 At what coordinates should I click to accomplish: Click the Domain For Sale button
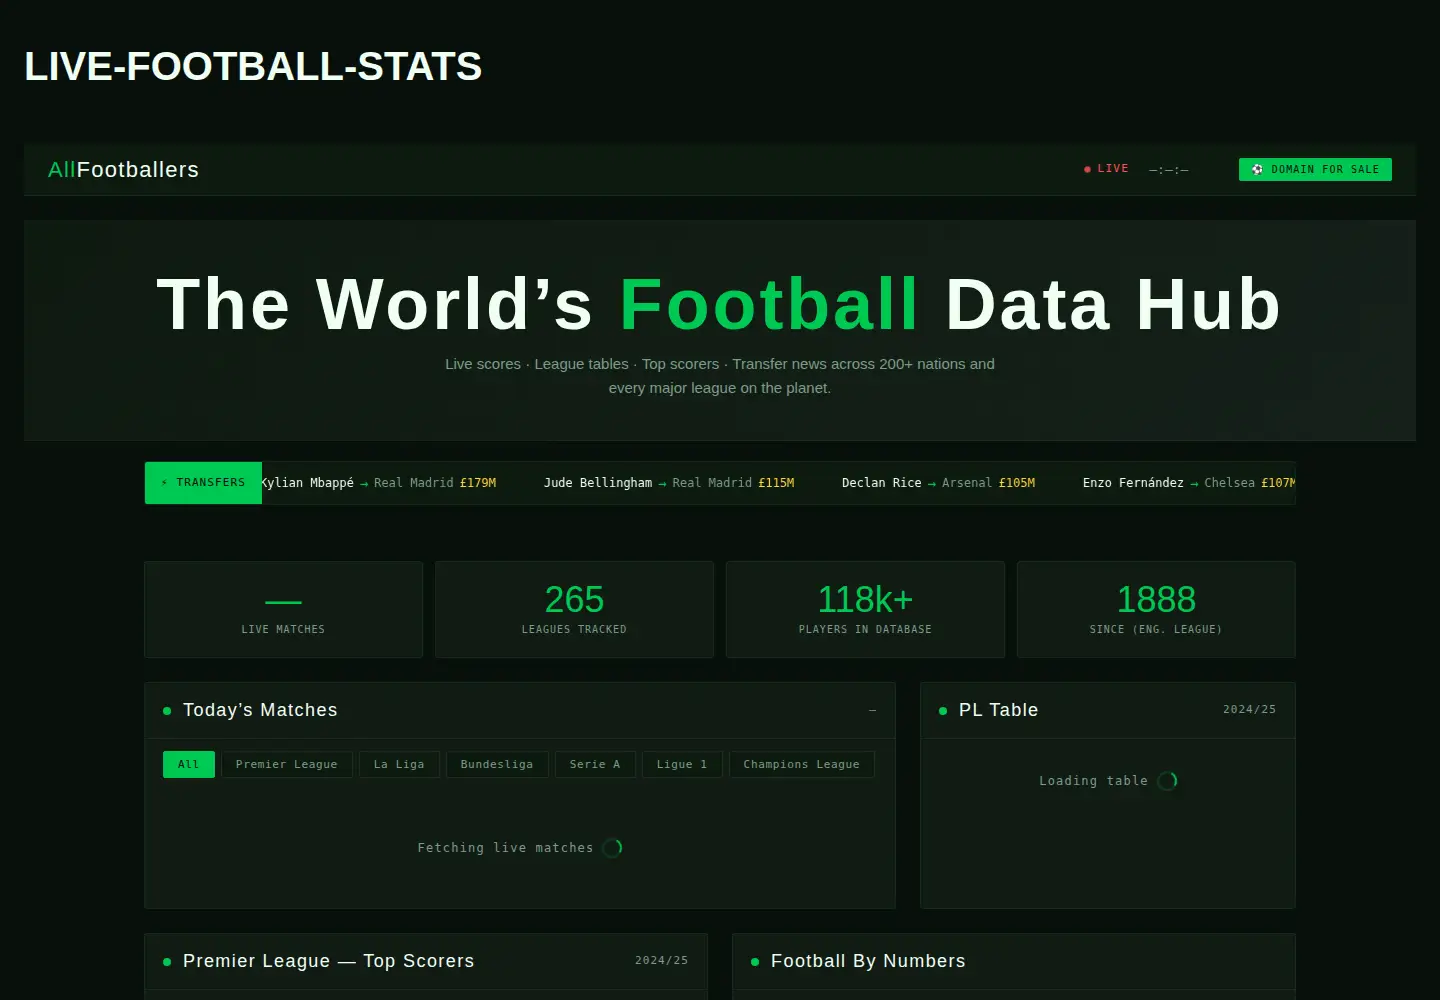pyautogui.click(x=1315, y=170)
